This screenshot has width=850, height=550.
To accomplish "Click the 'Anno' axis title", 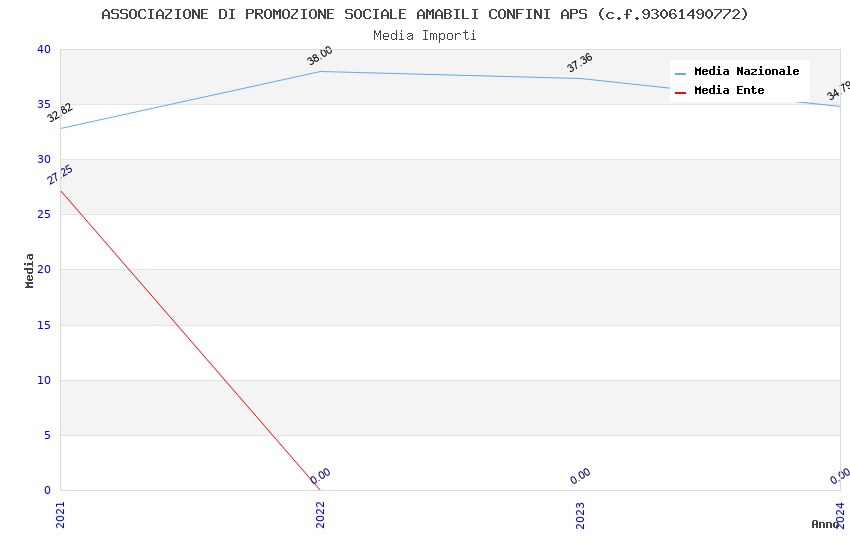I will click(x=825, y=524).
